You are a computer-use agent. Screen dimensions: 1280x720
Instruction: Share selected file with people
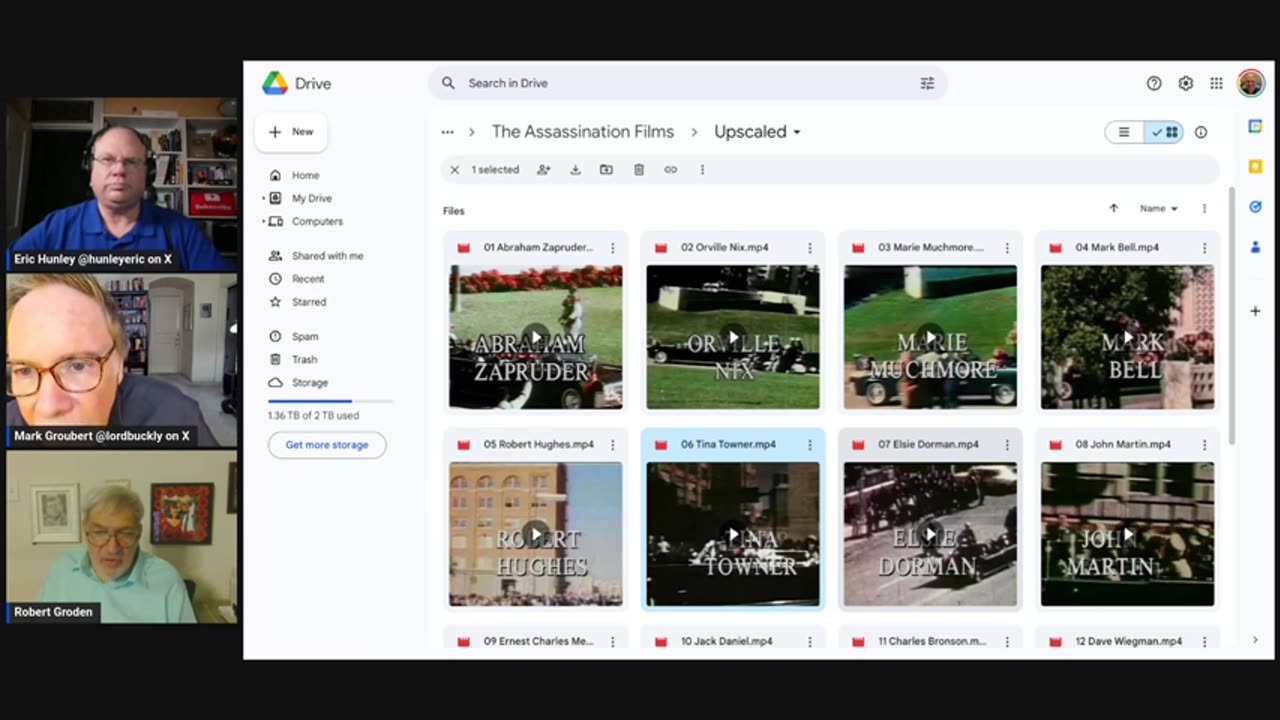click(543, 170)
